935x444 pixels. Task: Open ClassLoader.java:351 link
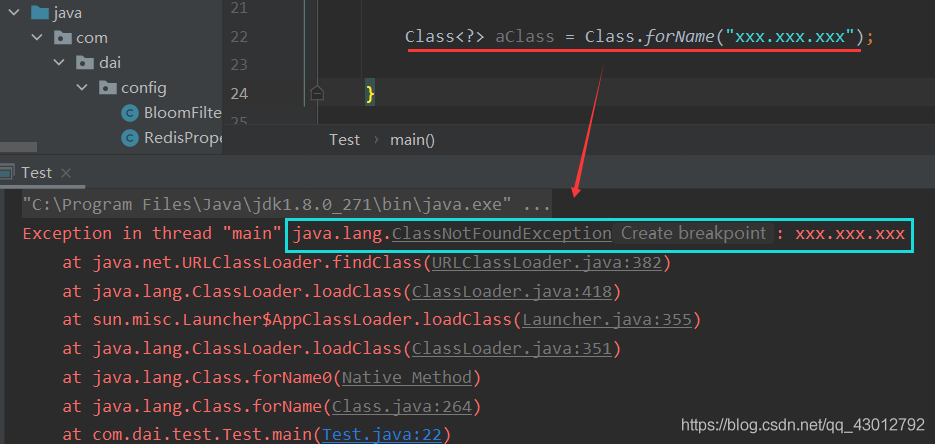click(512, 349)
